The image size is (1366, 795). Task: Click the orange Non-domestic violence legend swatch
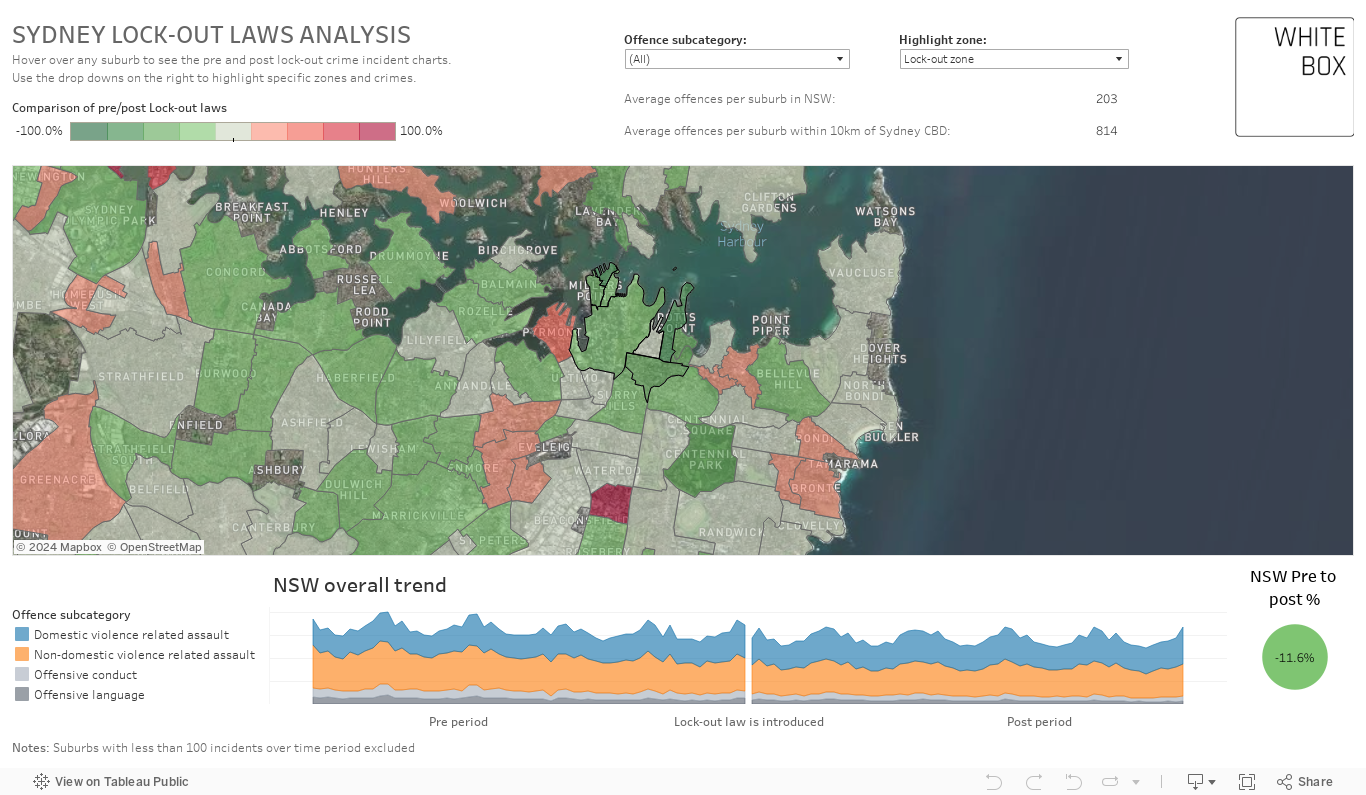click(x=22, y=655)
